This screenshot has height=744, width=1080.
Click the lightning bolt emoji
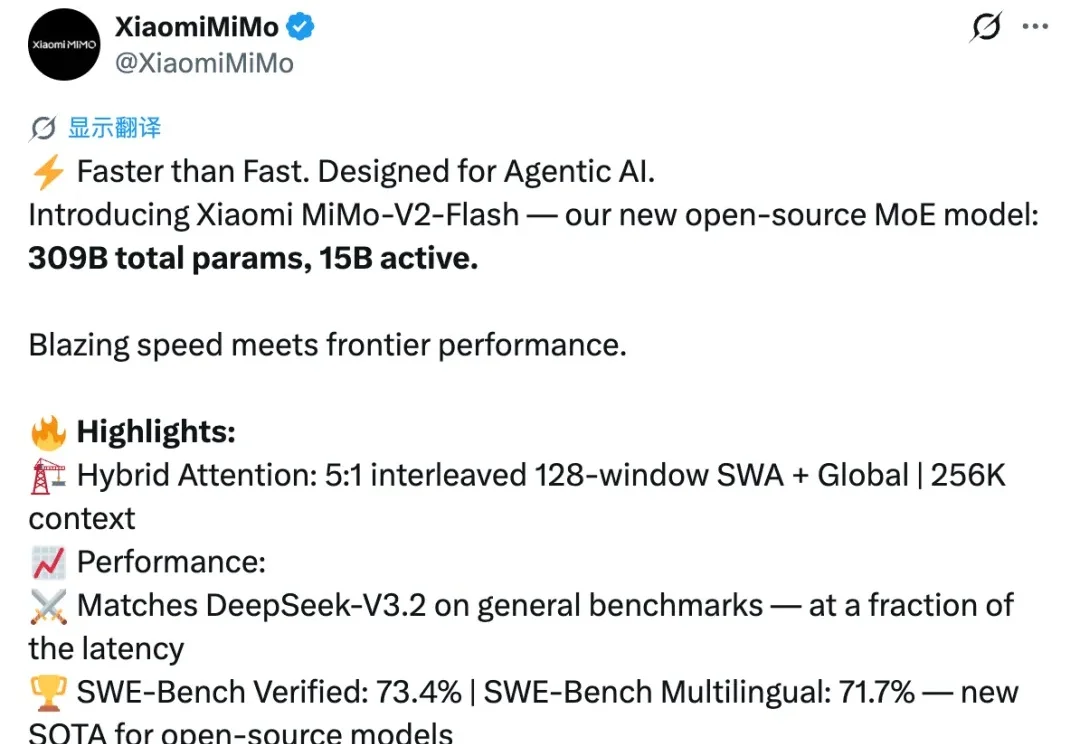(47, 173)
